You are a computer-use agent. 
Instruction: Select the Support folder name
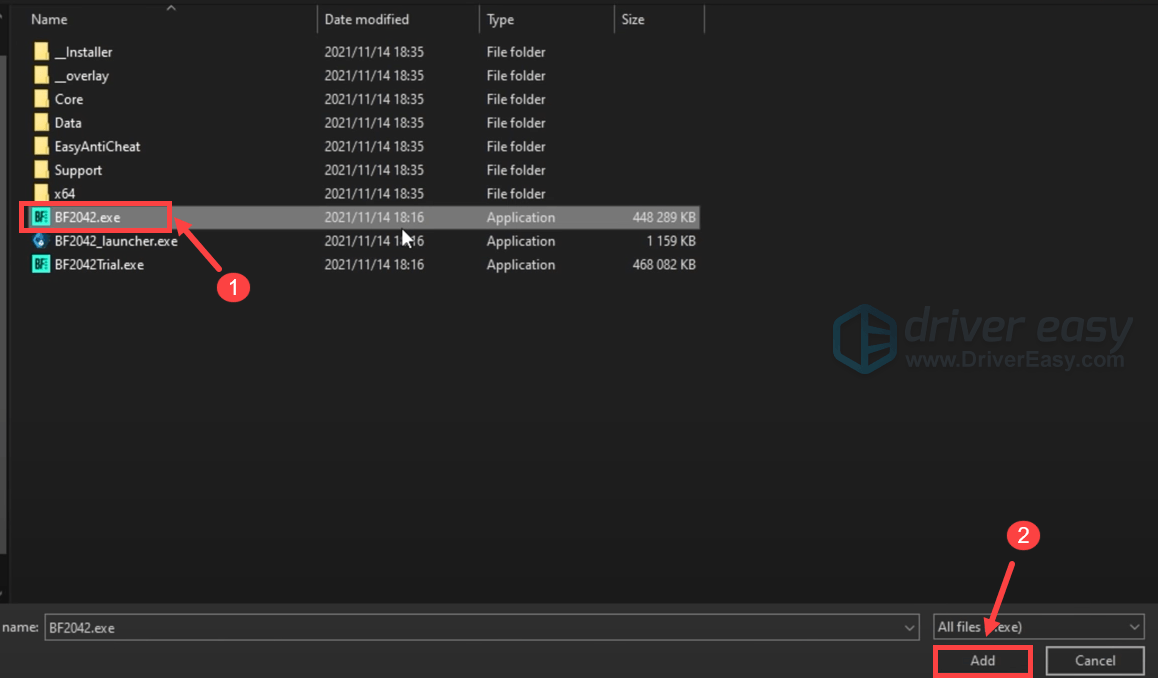(x=78, y=170)
